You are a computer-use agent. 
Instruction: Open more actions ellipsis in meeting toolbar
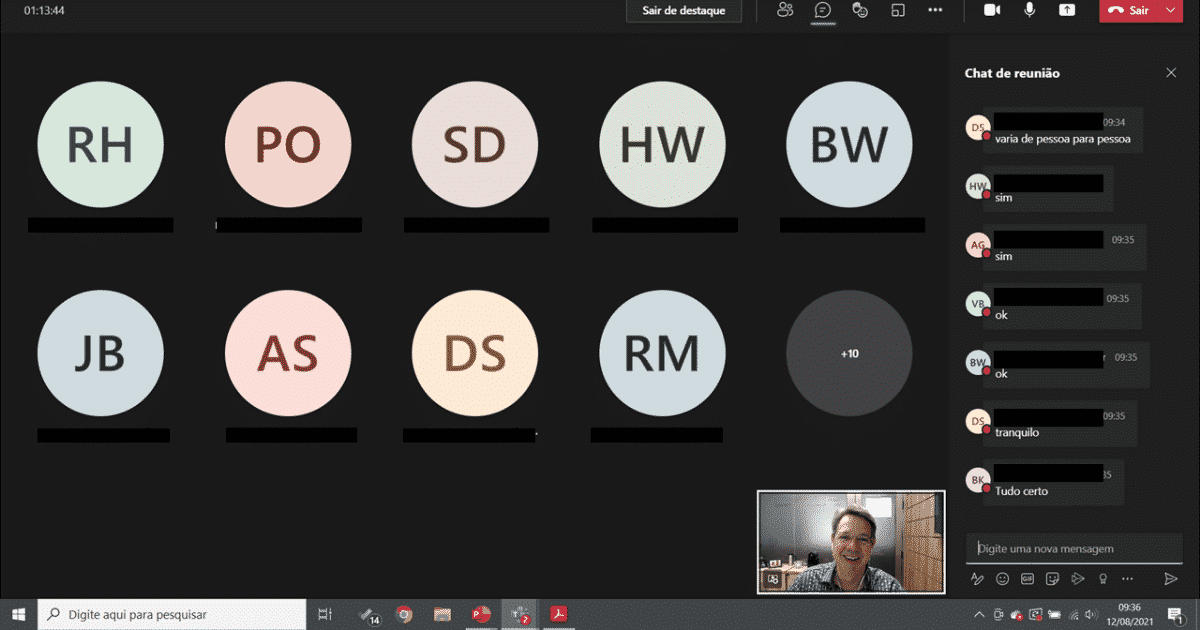(x=935, y=10)
